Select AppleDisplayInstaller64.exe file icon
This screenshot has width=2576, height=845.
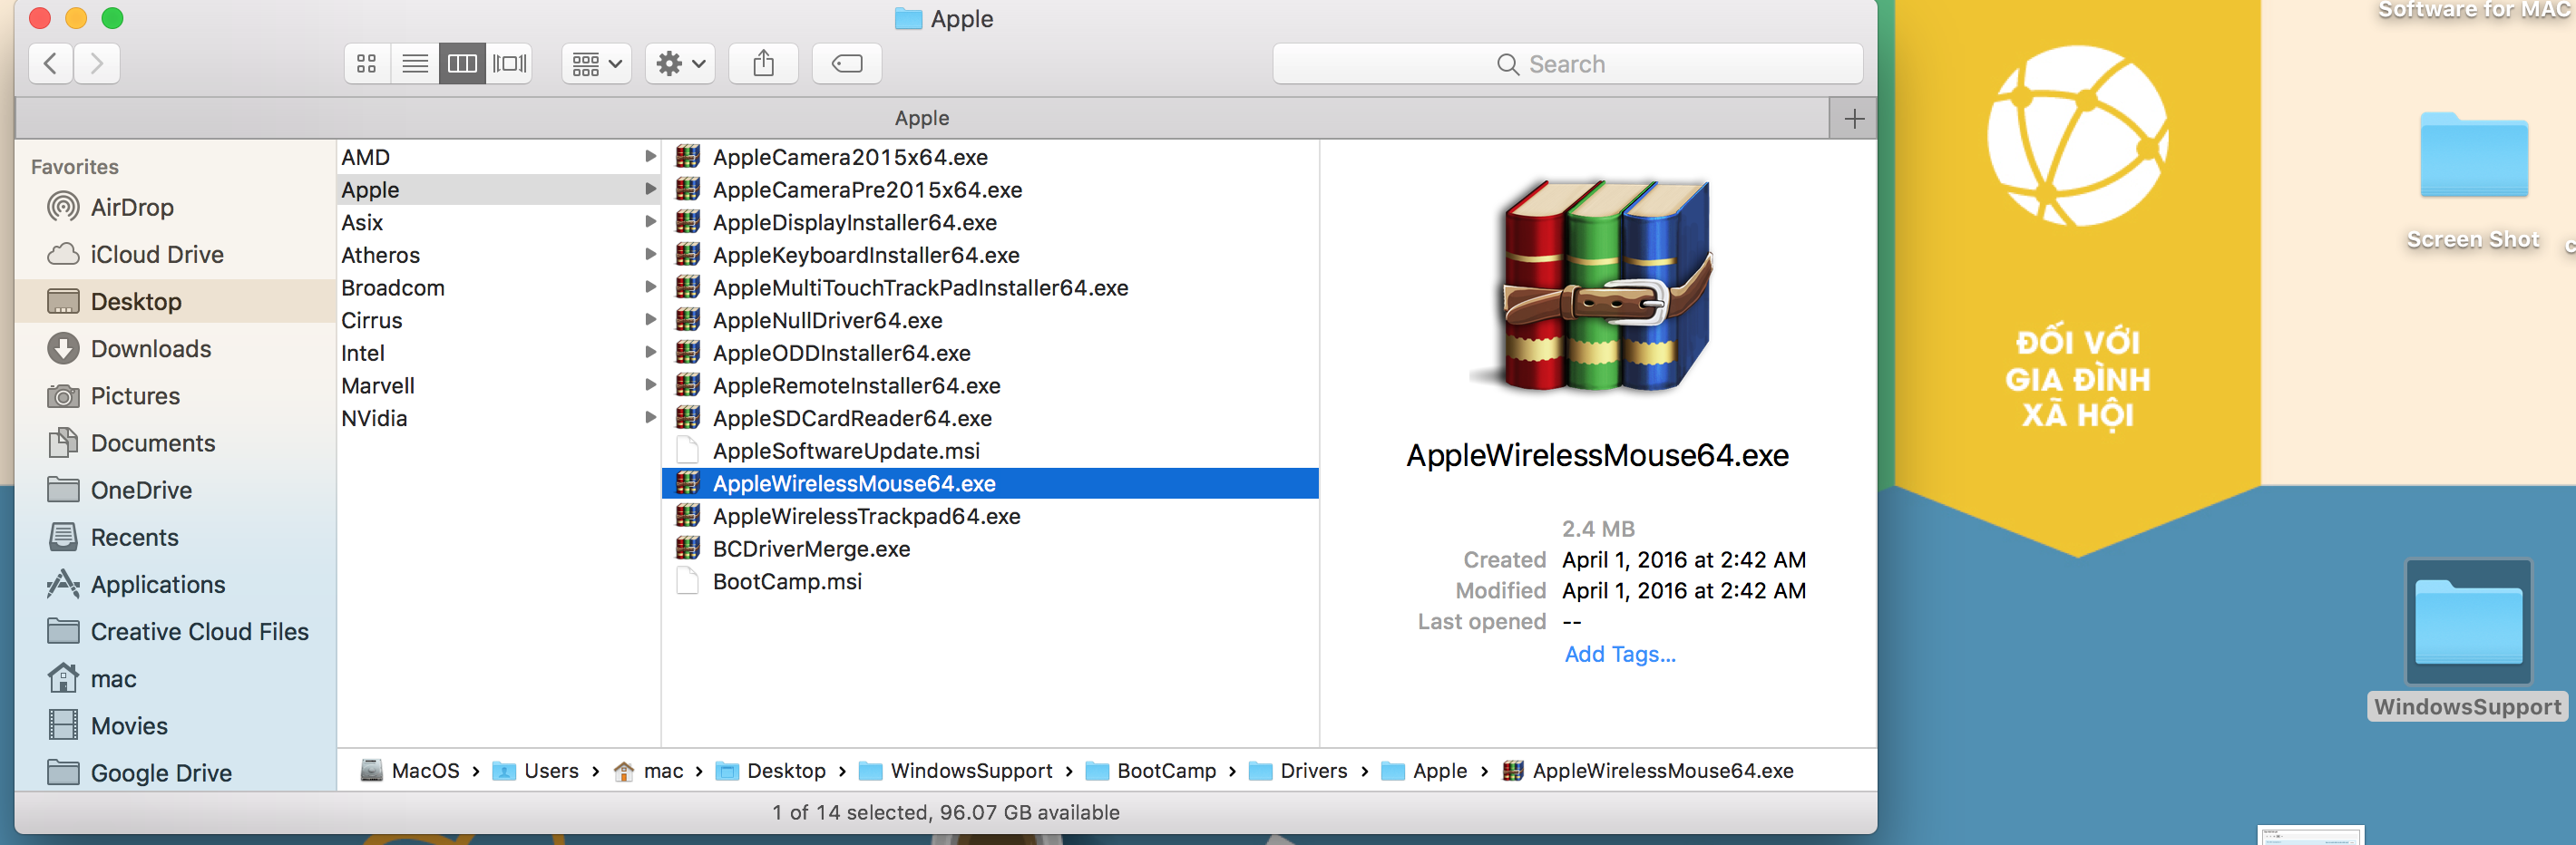tap(688, 222)
